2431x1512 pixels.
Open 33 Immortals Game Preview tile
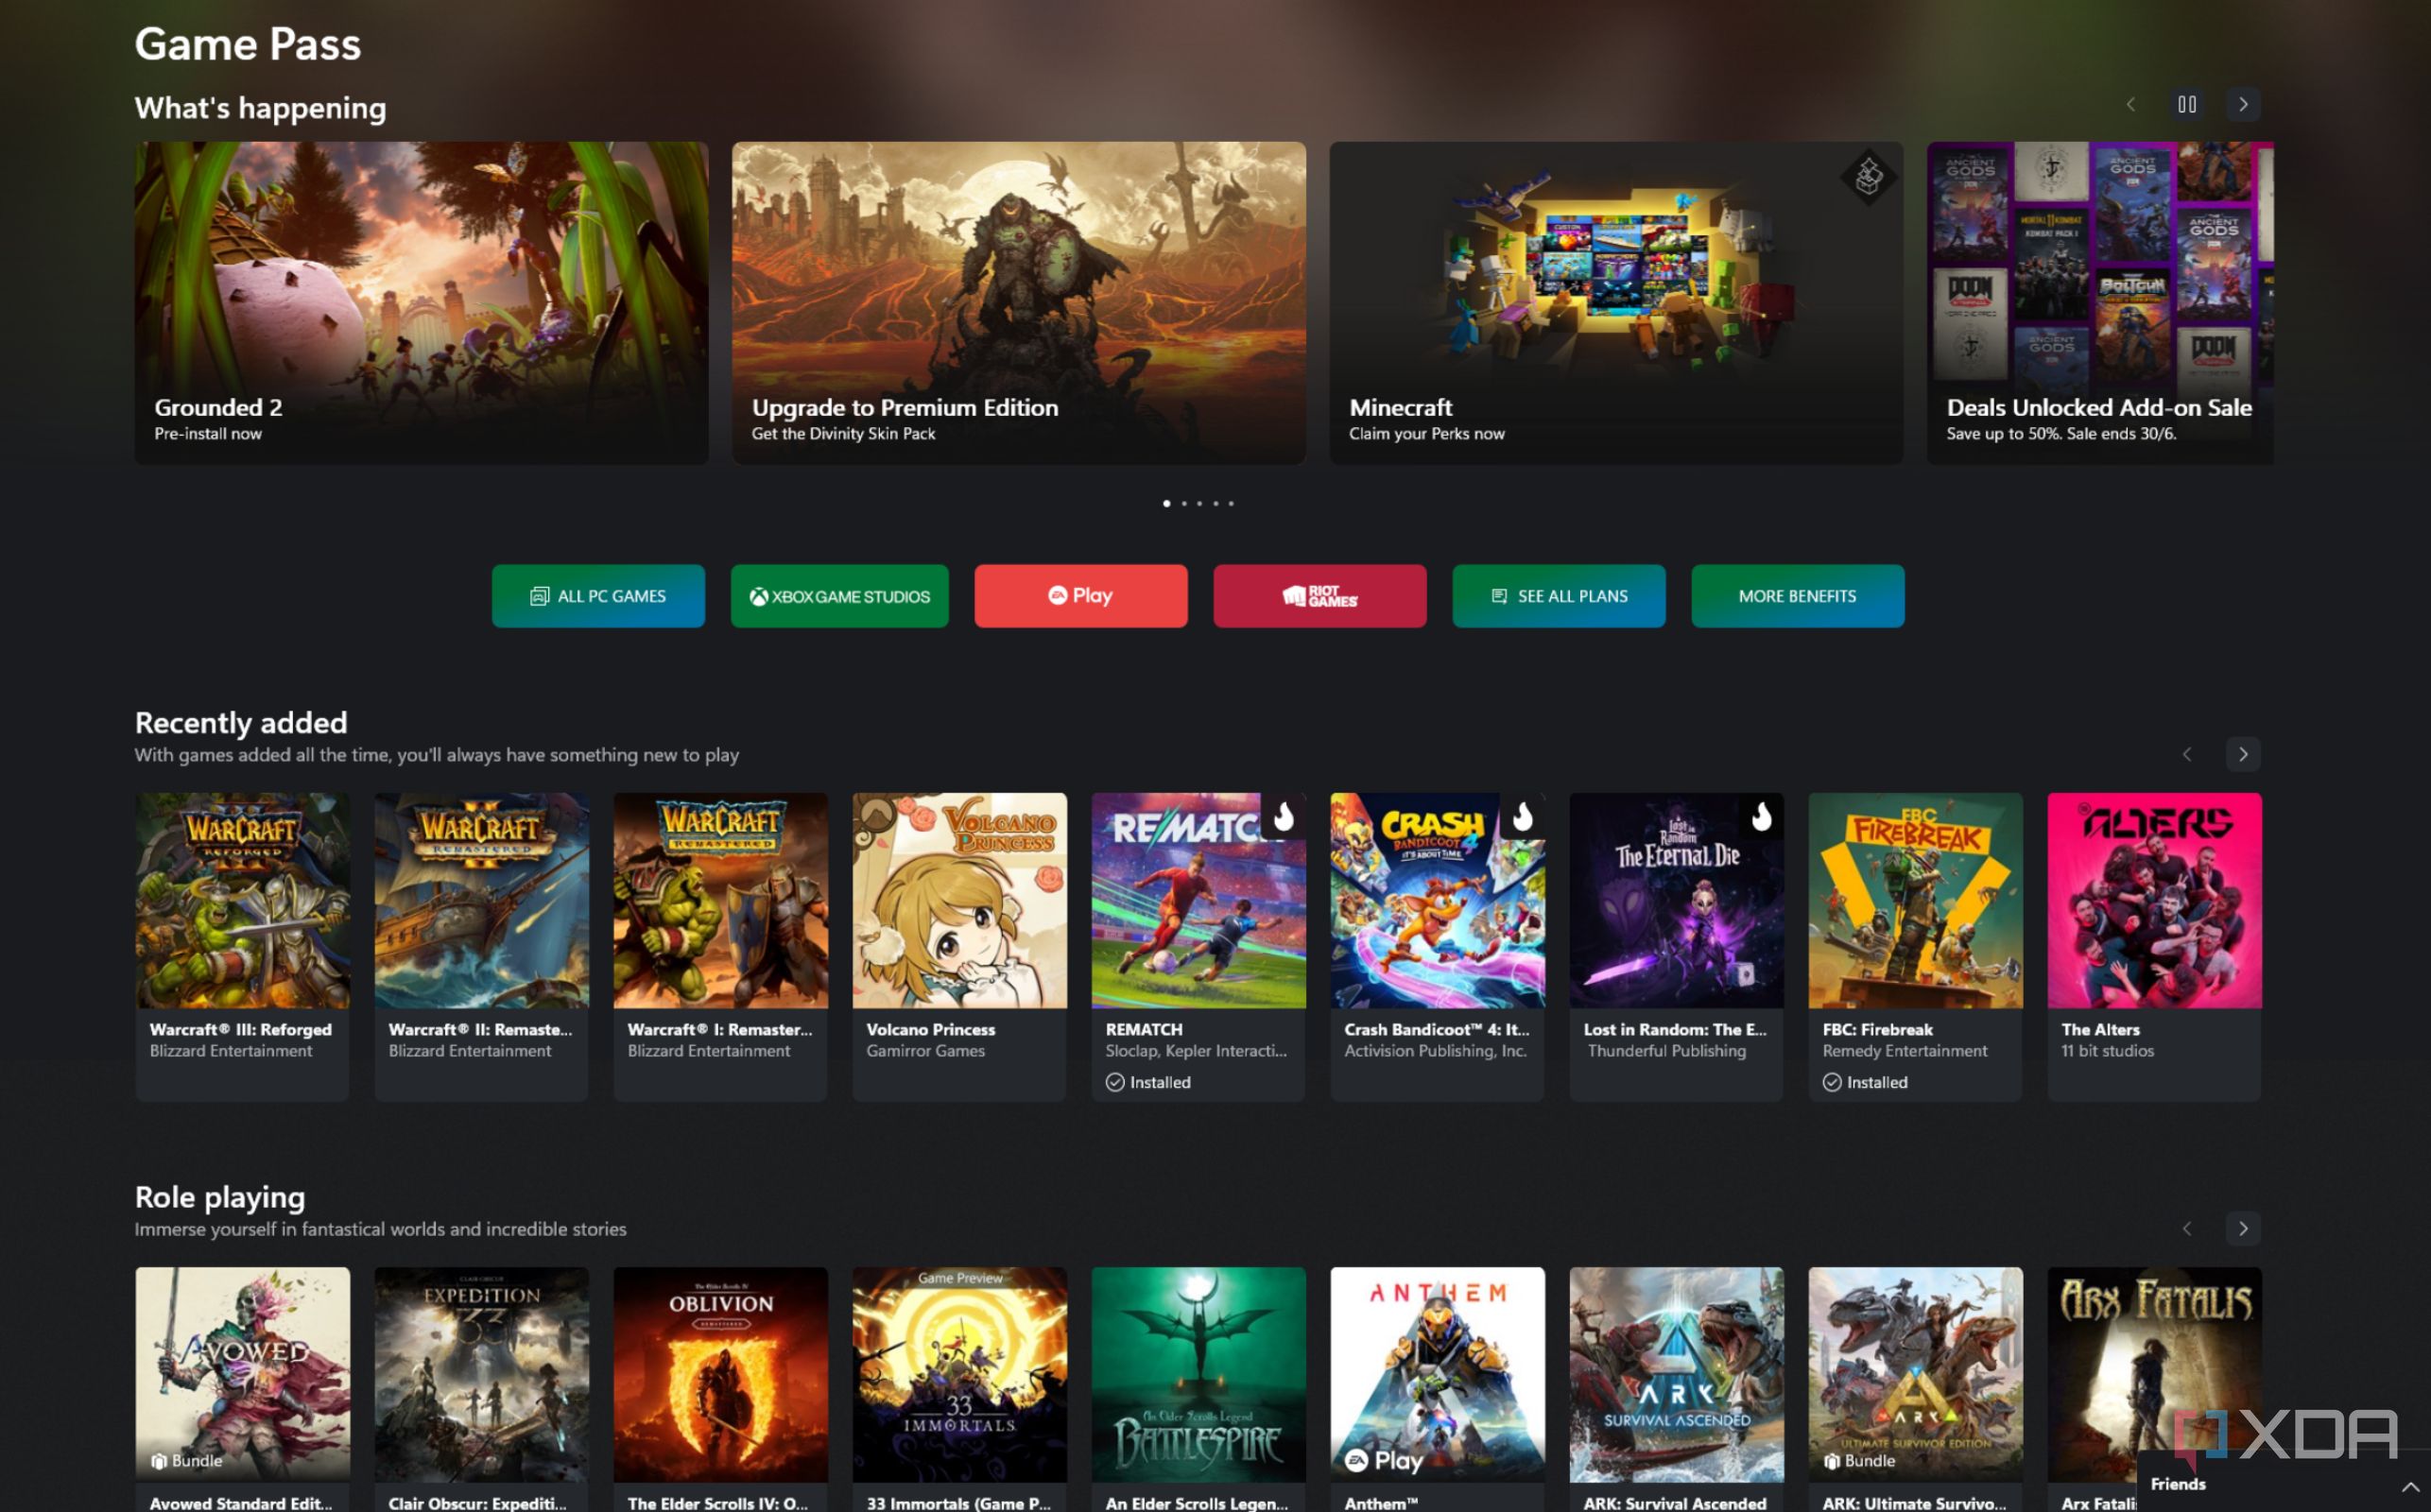click(x=960, y=1389)
